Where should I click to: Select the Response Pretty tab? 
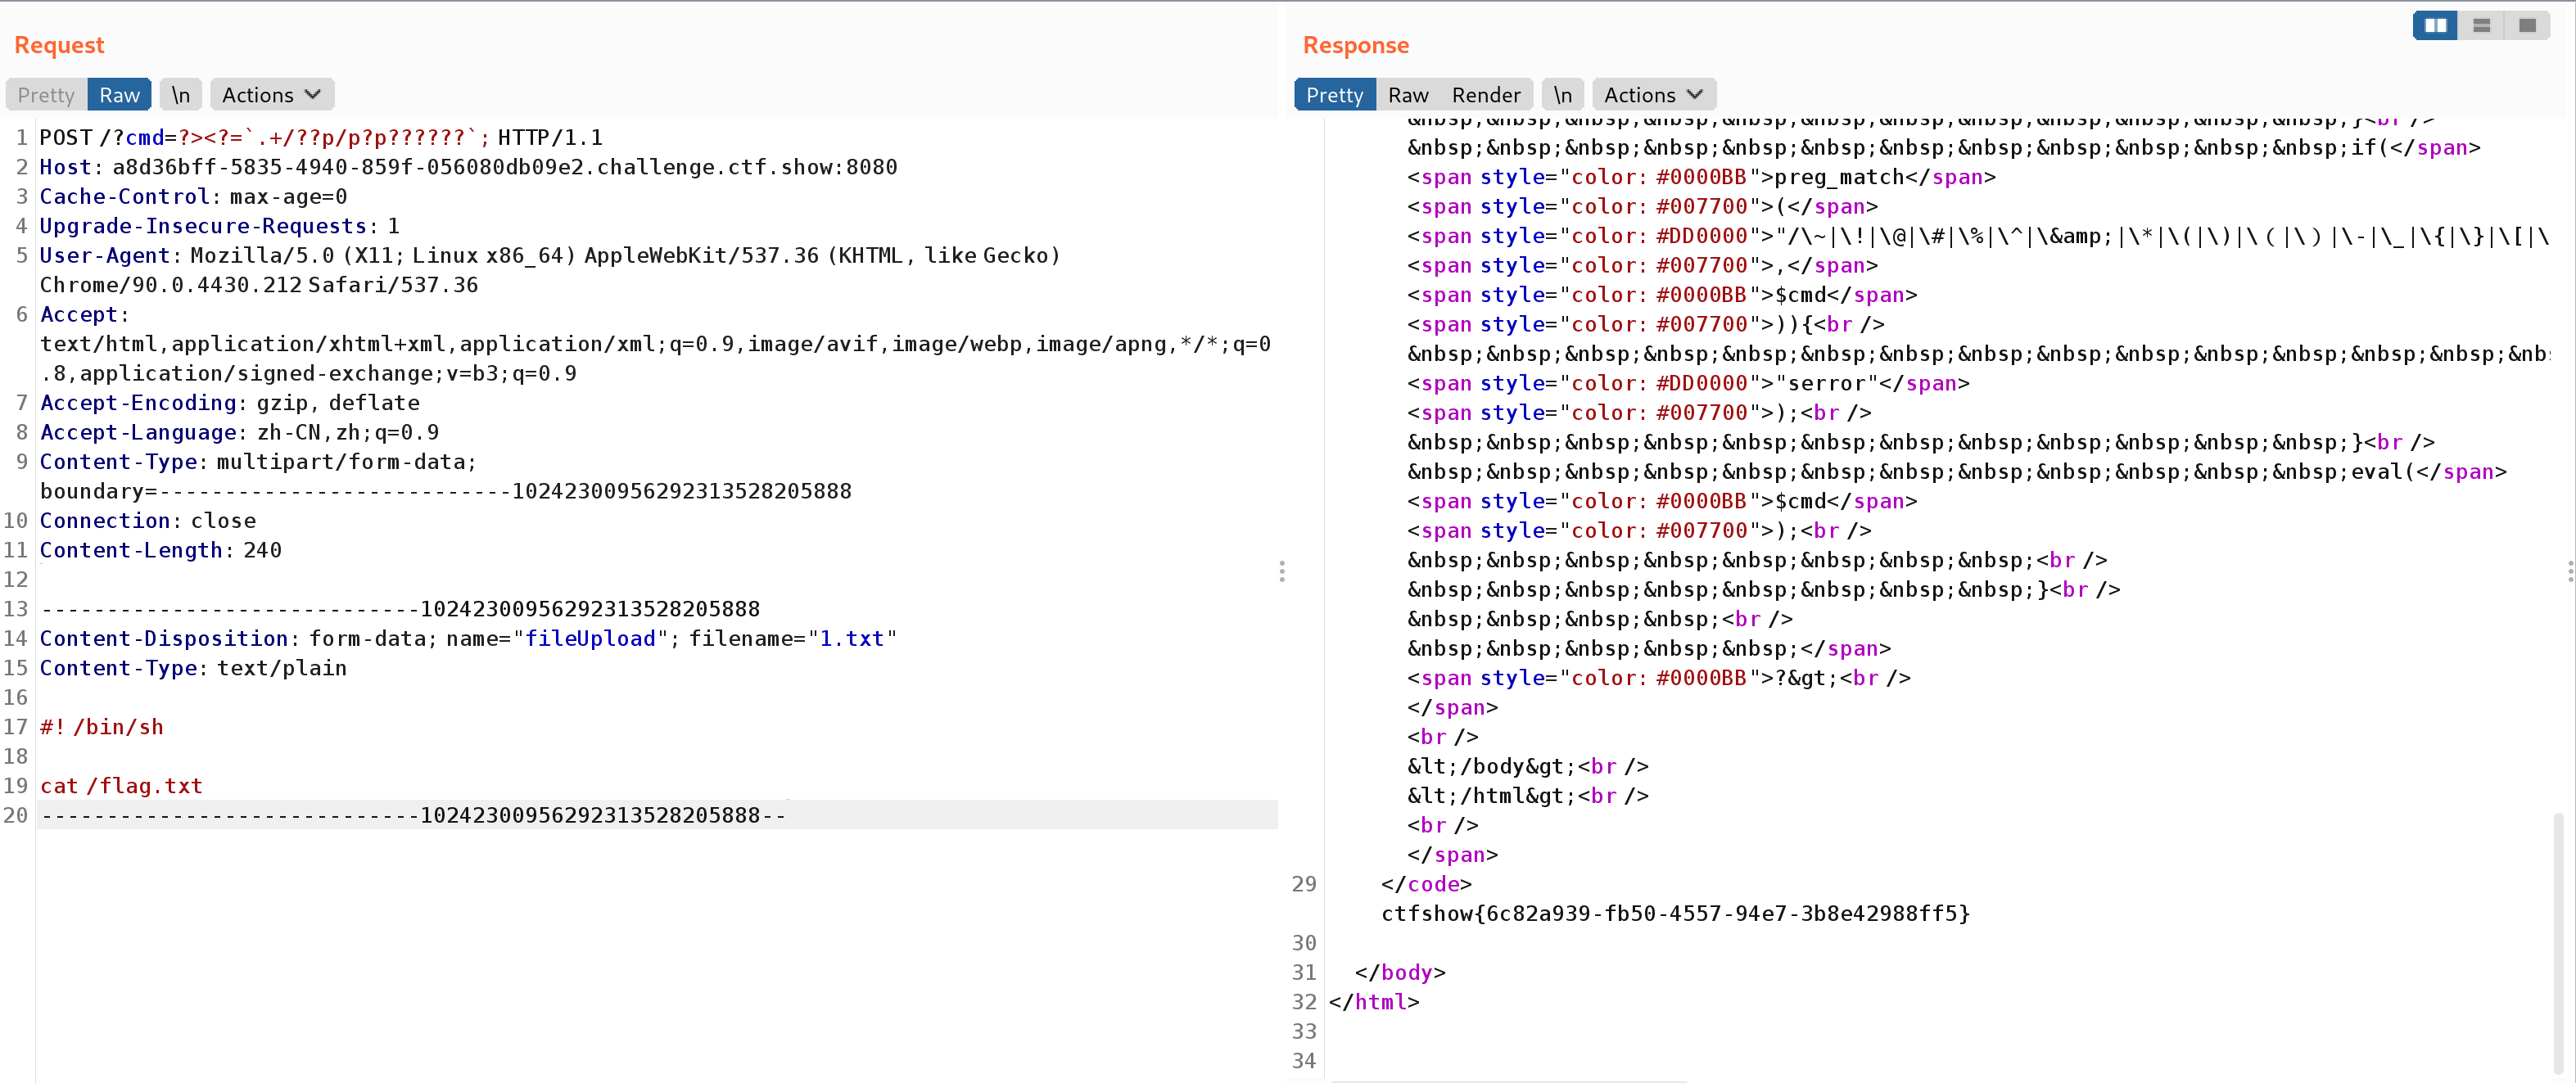click(x=1334, y=95)
